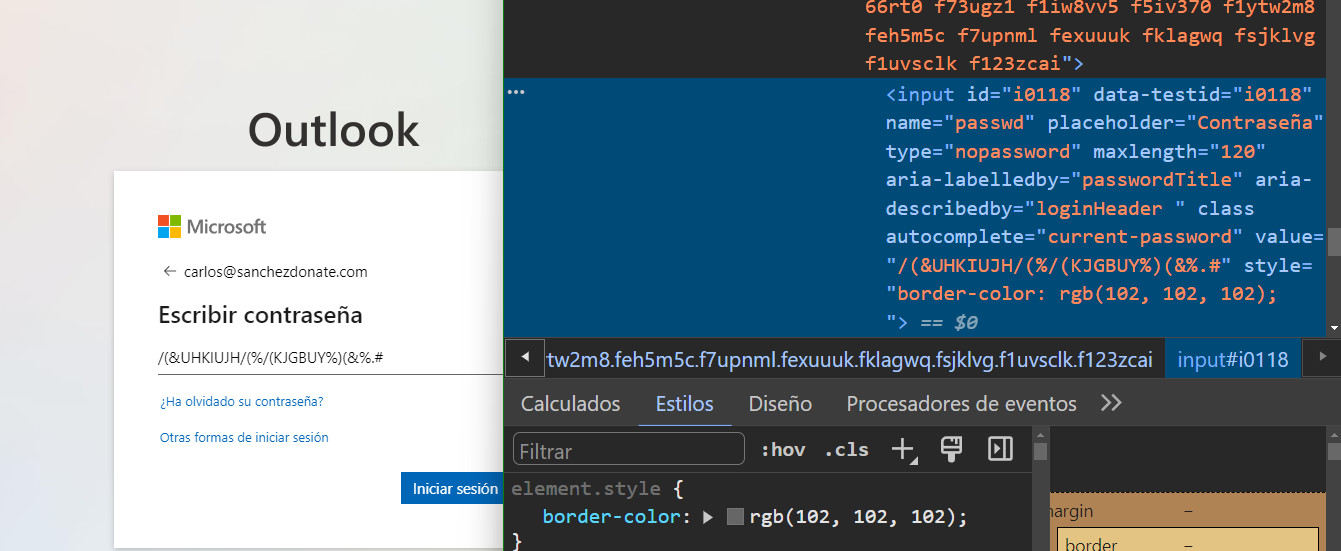Open the paintbrush rendering emulation icon
Viewport: 1341px width, 551px height.
(951, 450)
